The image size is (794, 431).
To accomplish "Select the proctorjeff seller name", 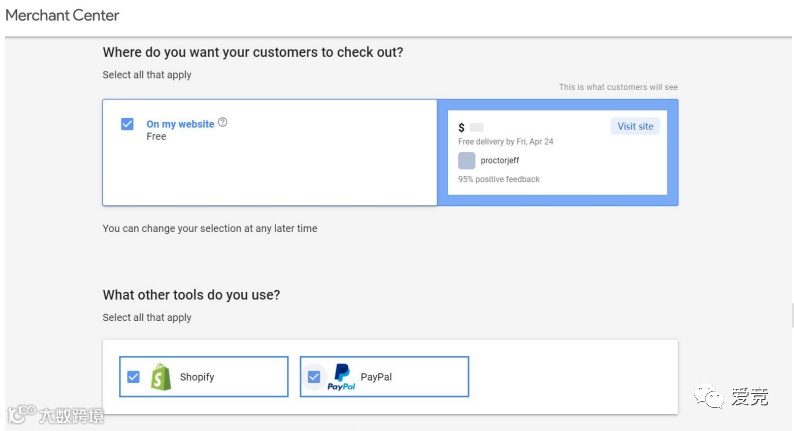I will pyautogui.click(x=500, y=160).
